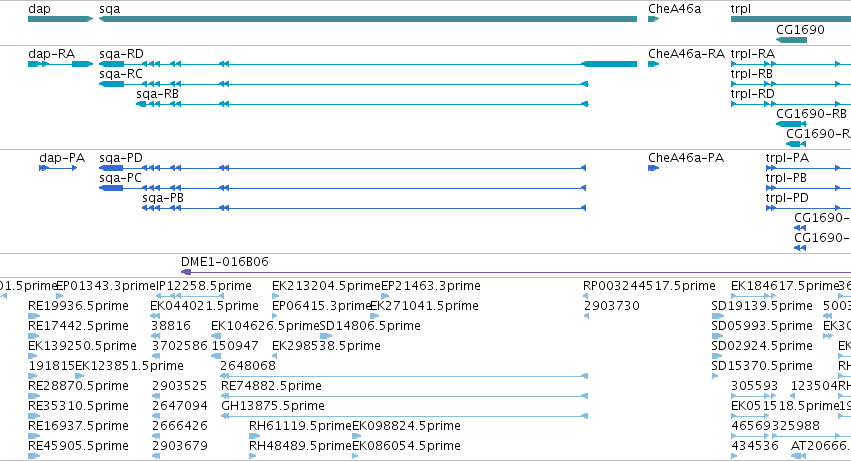Click EST EK139250.5prime
The image size is (851, 461).
[82, 346]
